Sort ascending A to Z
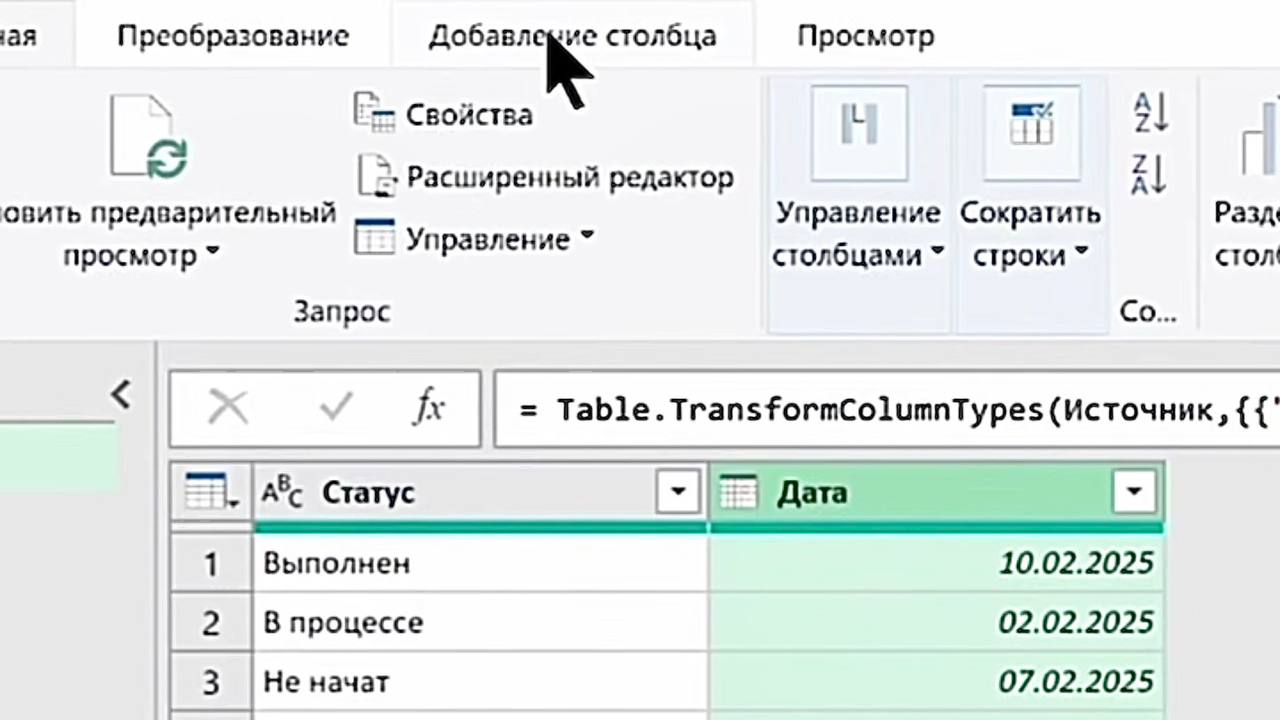Viewport: 1280px width, 720px height. tap(1151, 113)
